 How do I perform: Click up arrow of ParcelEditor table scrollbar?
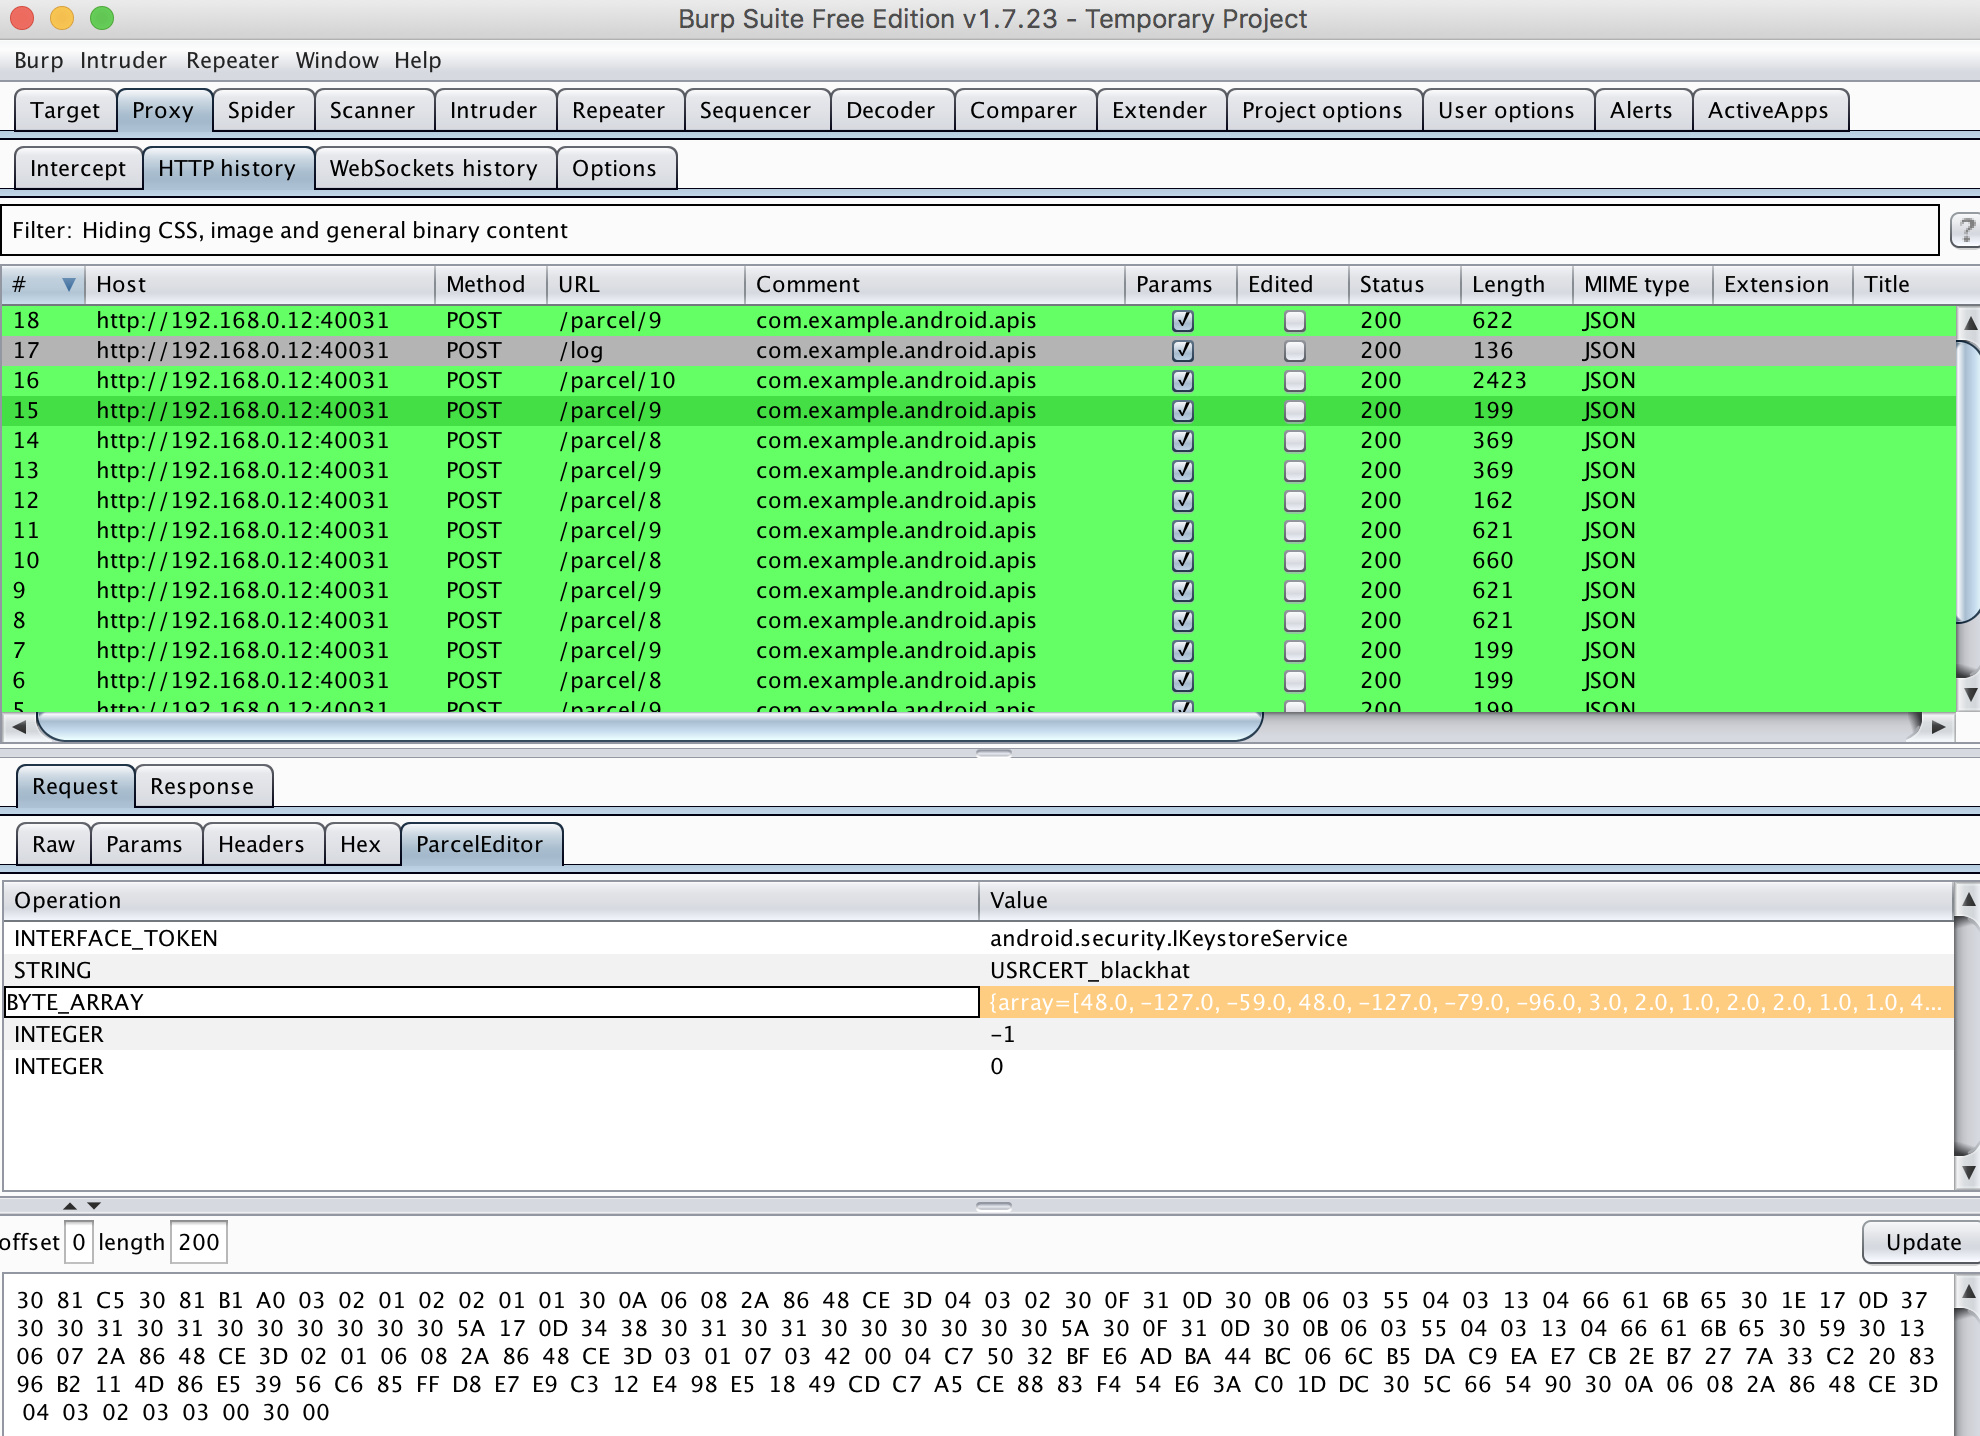(x=1968, y=899)
